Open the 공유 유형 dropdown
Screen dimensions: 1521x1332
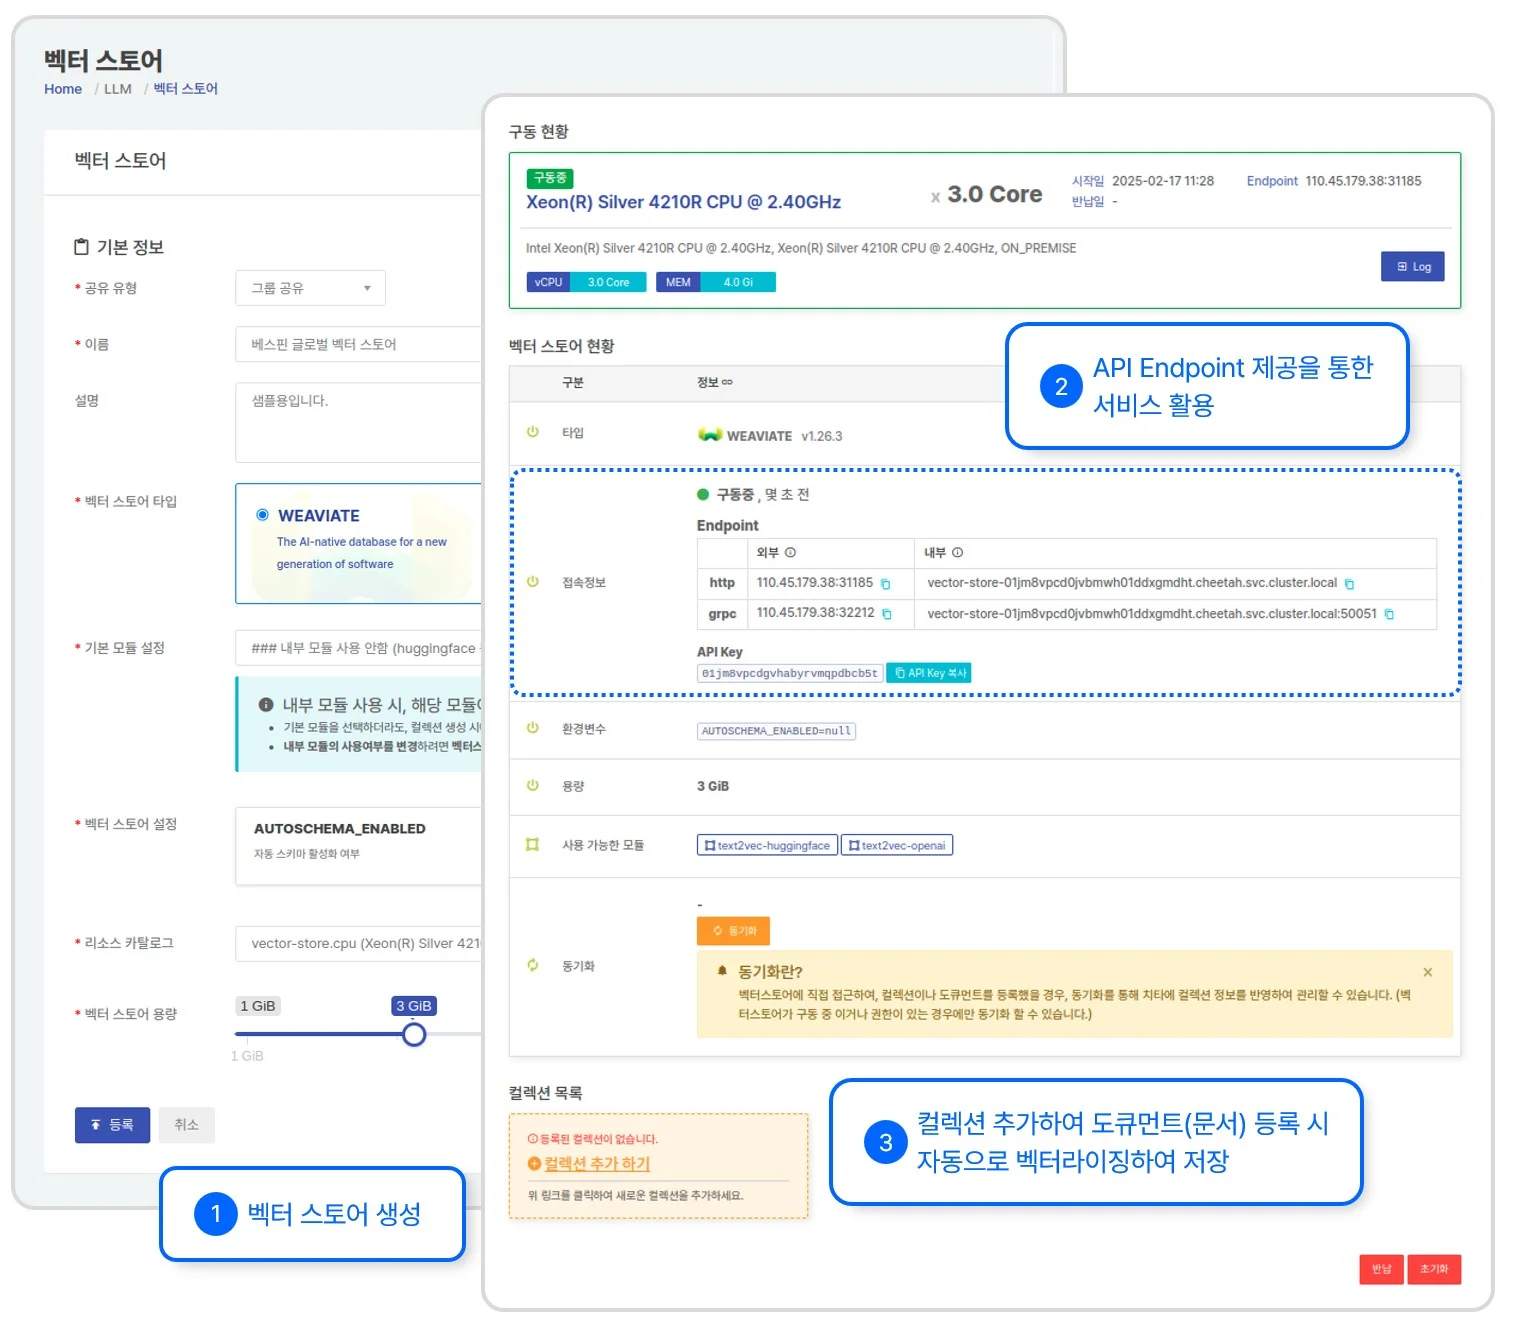(x=310, y=288)
